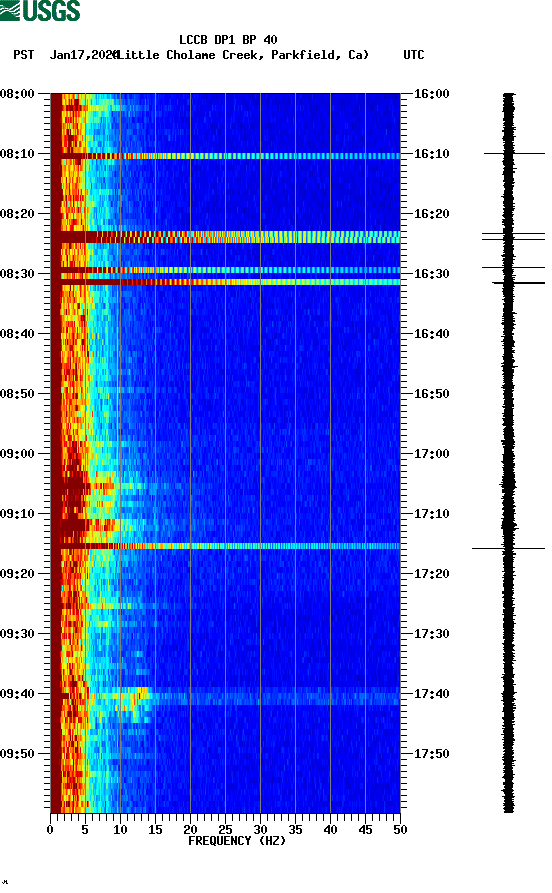Click the 08:20 PST time label
Image resolution: width=552 pixels, height=893 pixels.
point(18,214)
